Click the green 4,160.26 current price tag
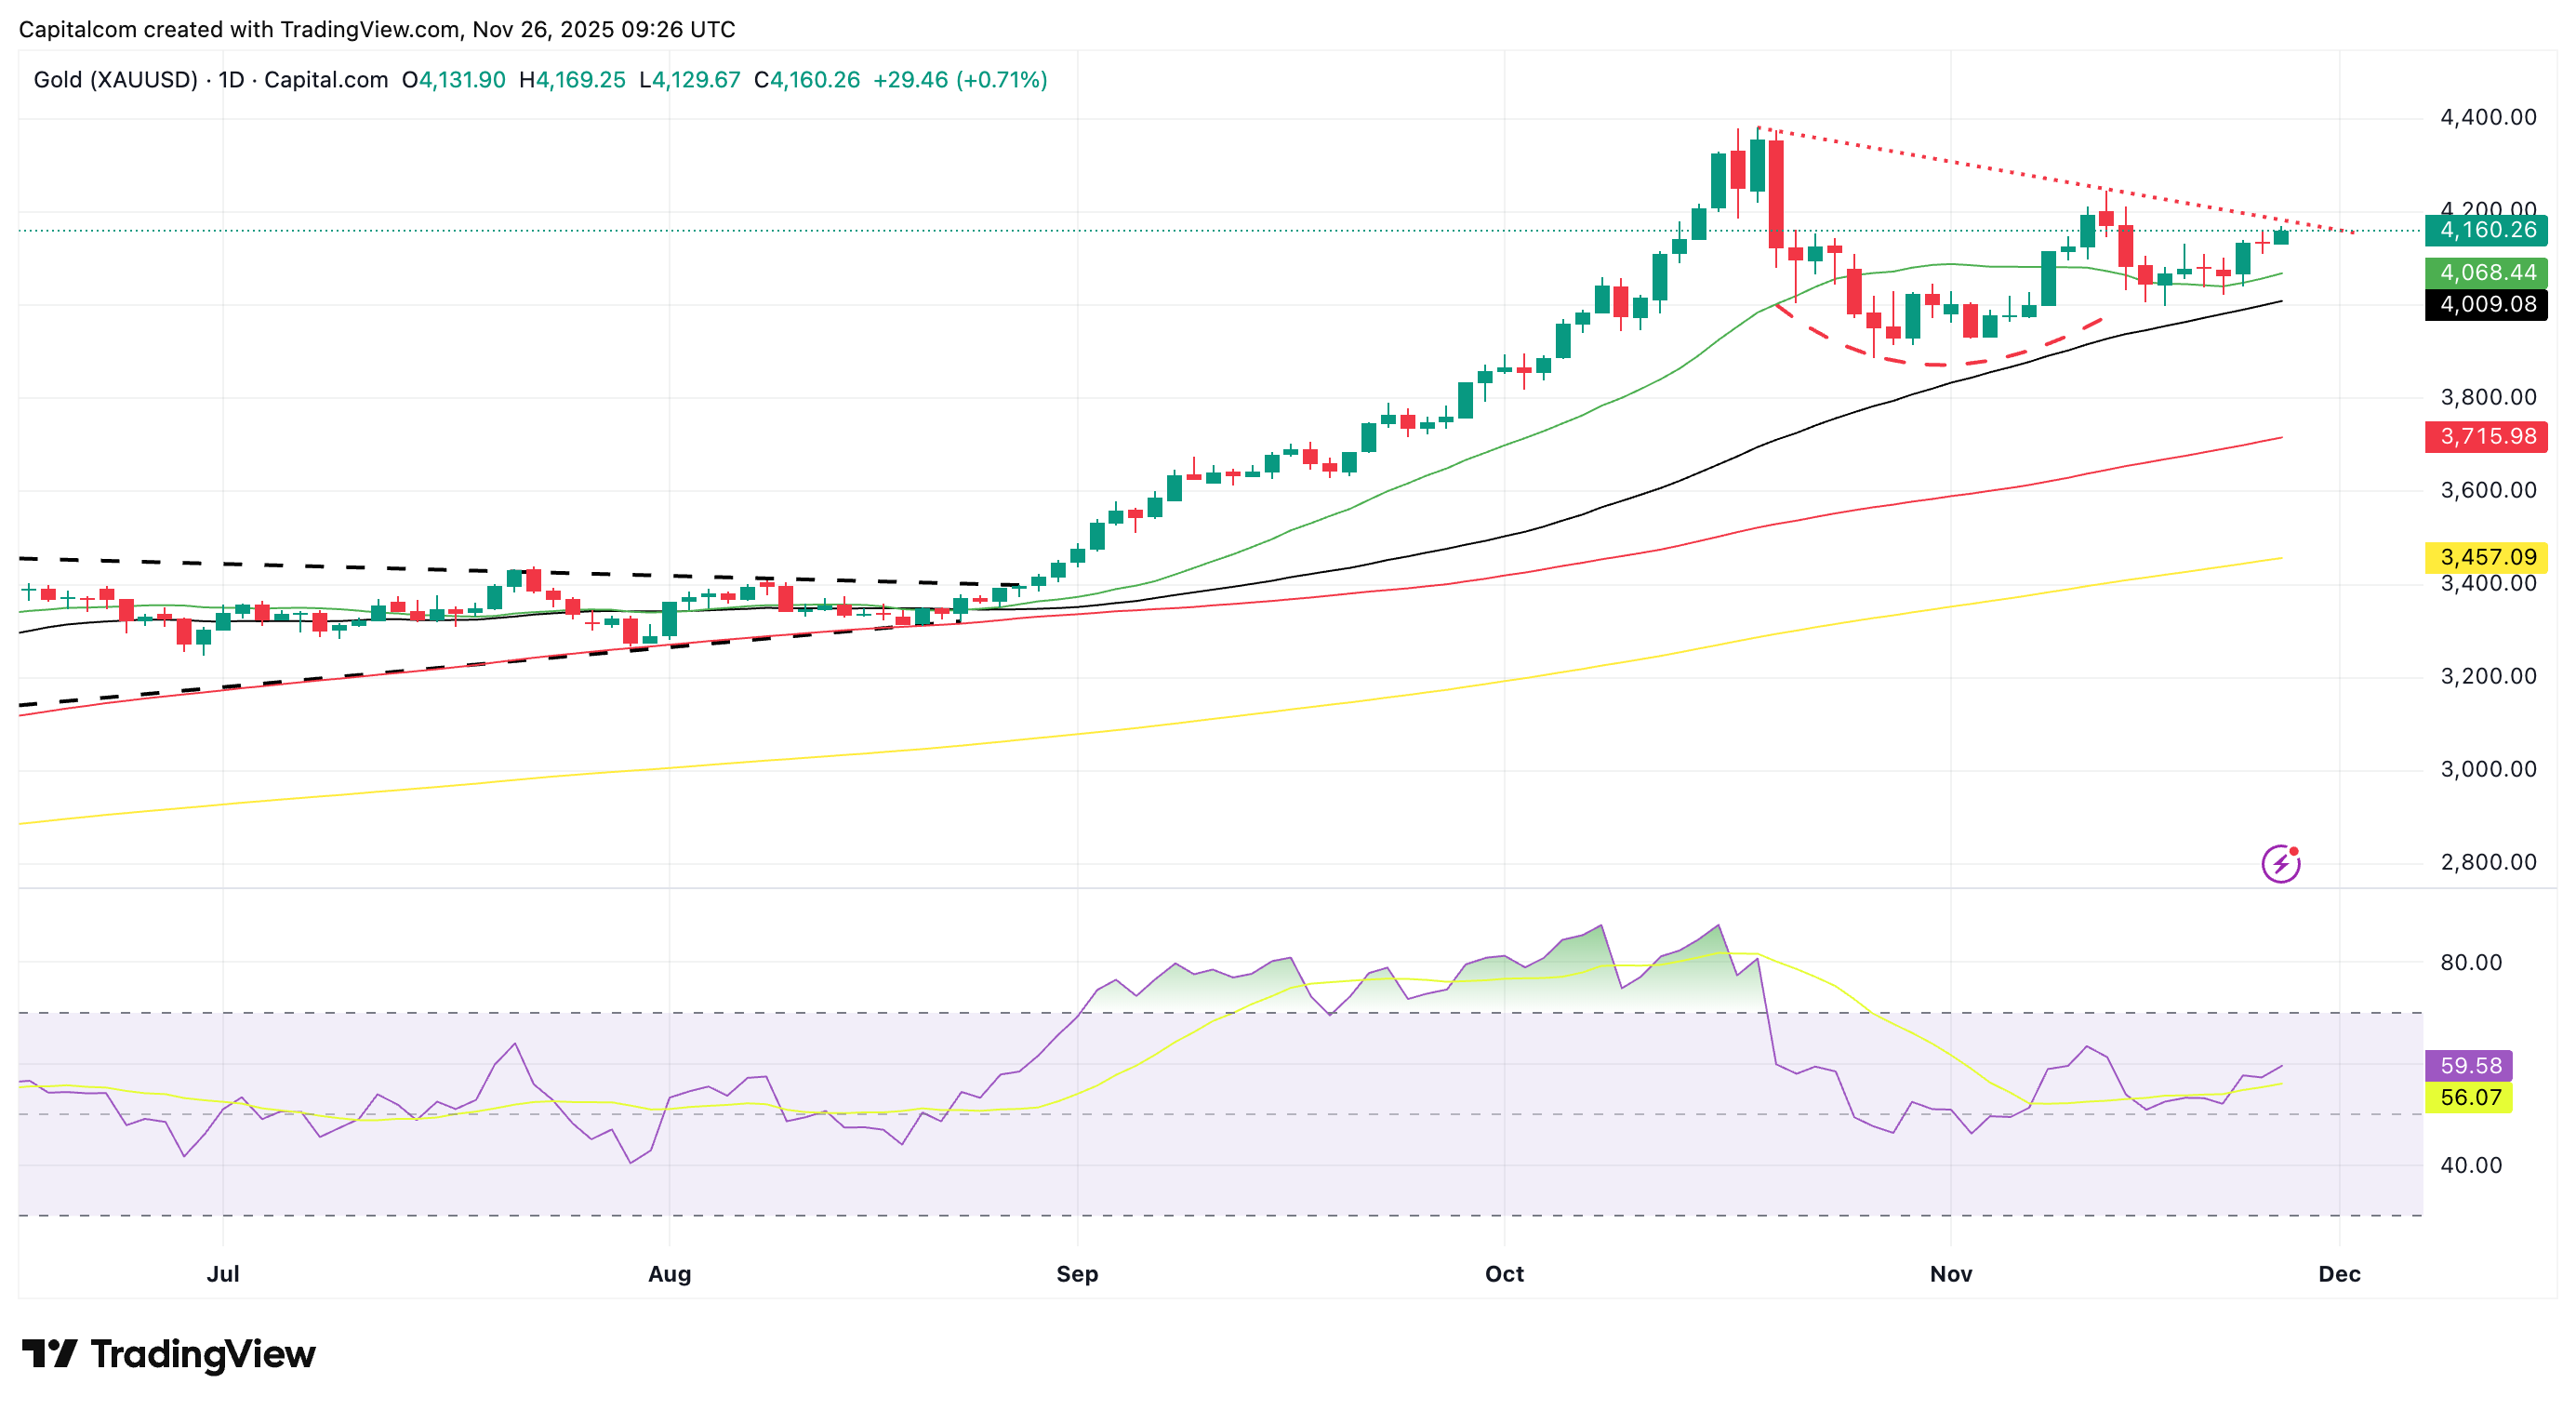Viewport: 2576px width, 1410px height. [x=2486, y=230]
